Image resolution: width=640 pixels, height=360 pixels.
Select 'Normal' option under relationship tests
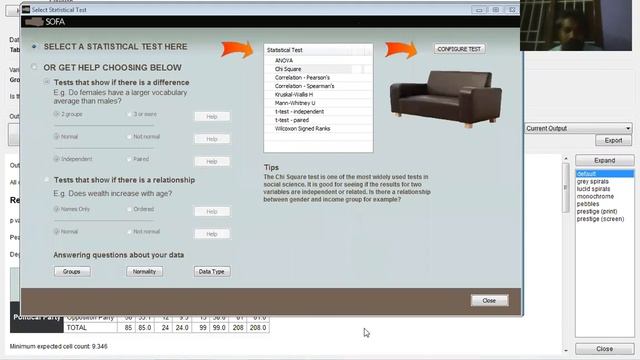[57, 231]
